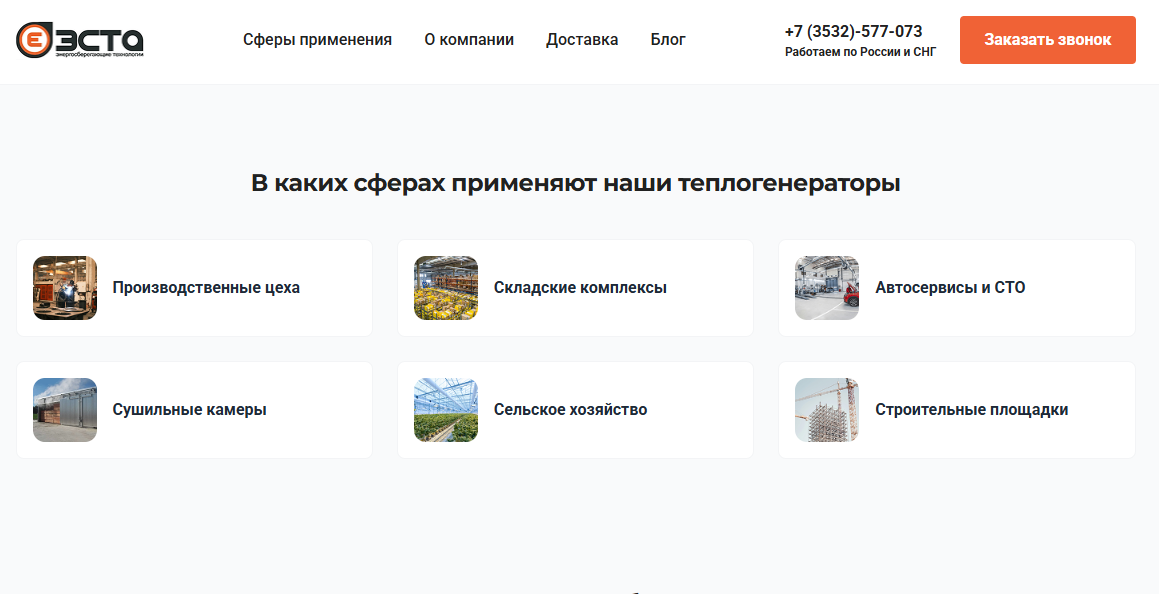Open the Складские комплексы thumbnail image
The height and width of the screenshot is (594, 1159).
click(446, 288)
